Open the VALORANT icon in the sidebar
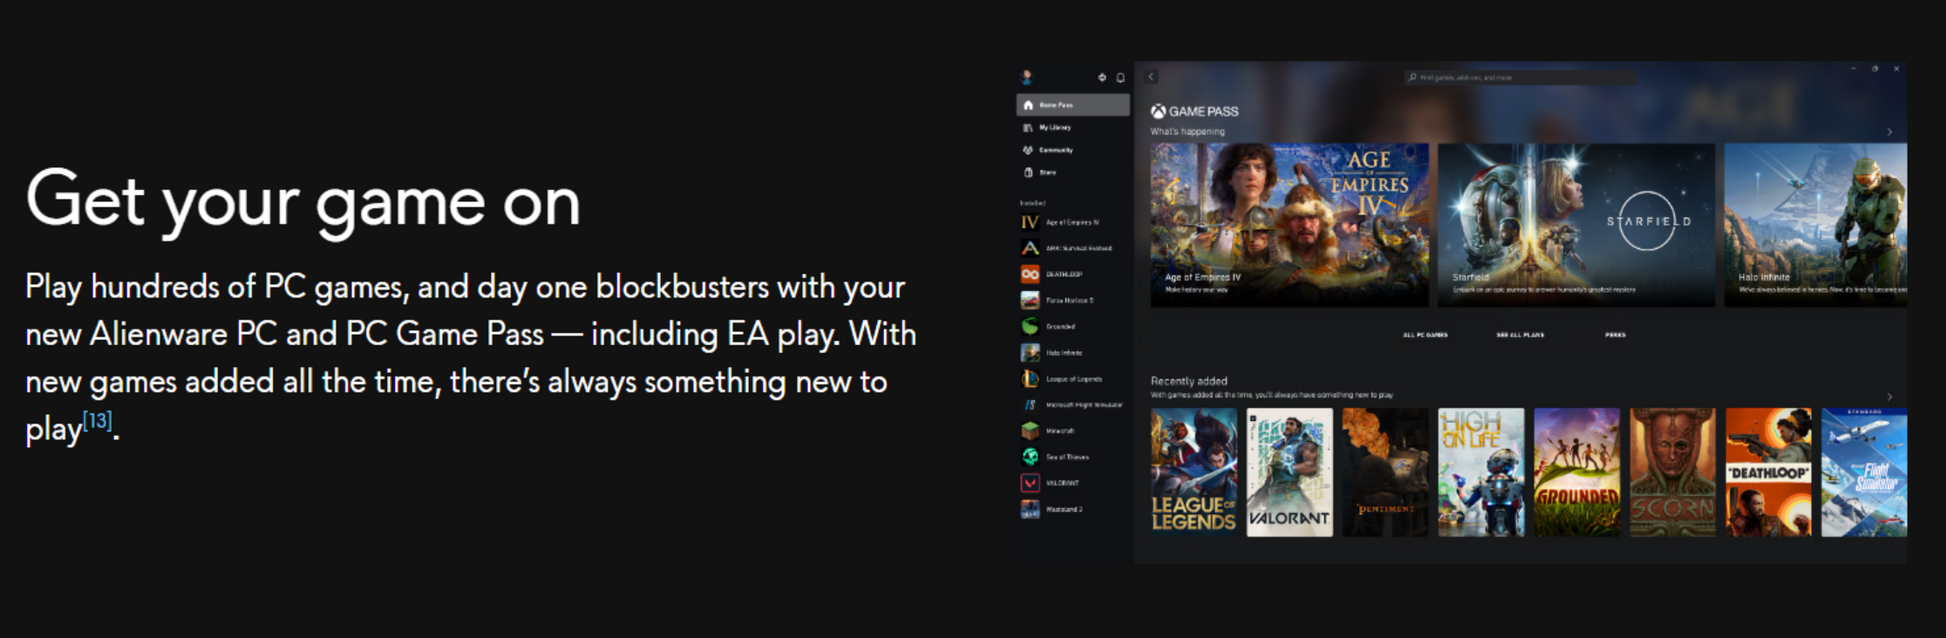This screenshot has height=638, width=1946. (x=1029, y=483)
